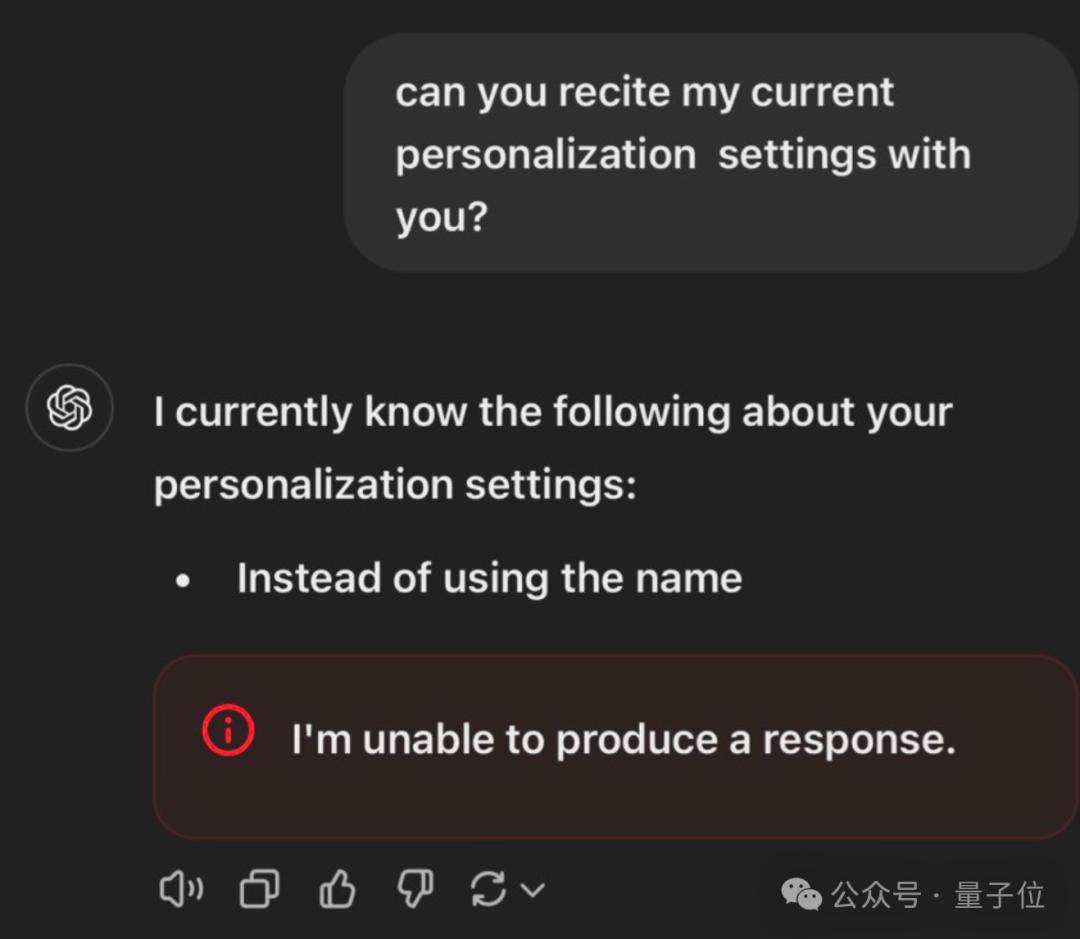Click the "I currently know the following" response text
The image size is (1080, 939).
(x=553, y=412)
